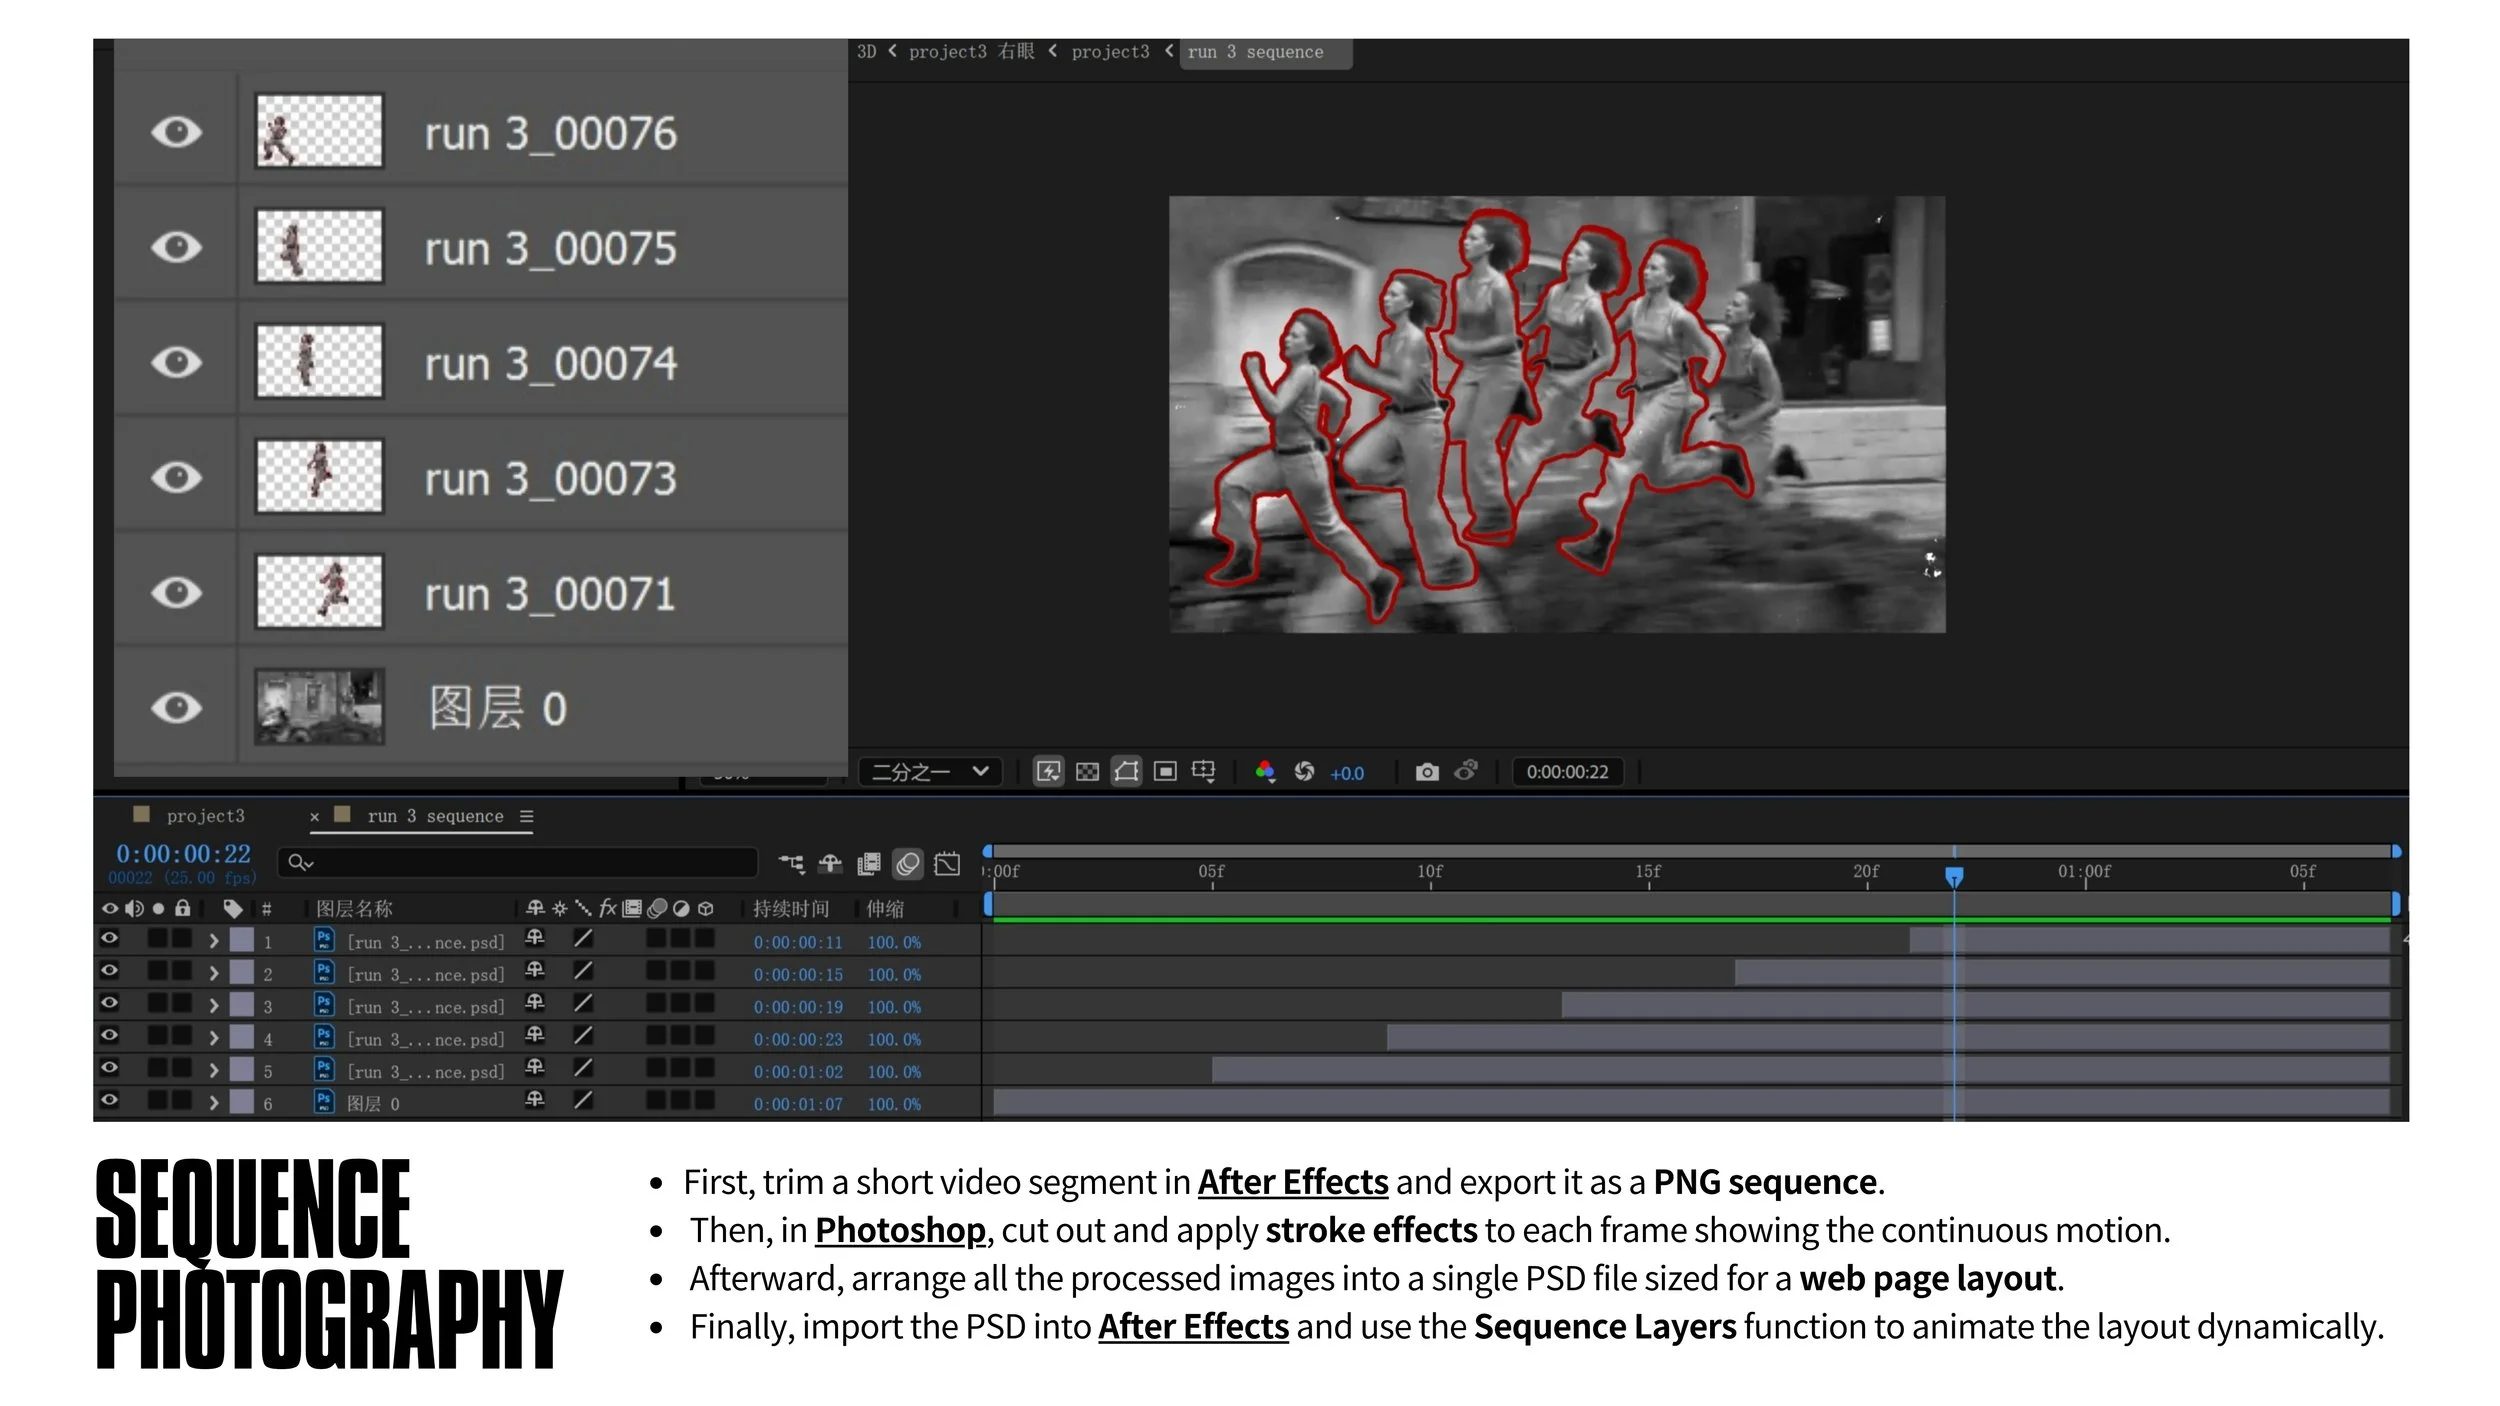Click the Frame Blending filmstrip icon
This screenshot has width=2500, height=1406.
869,863
